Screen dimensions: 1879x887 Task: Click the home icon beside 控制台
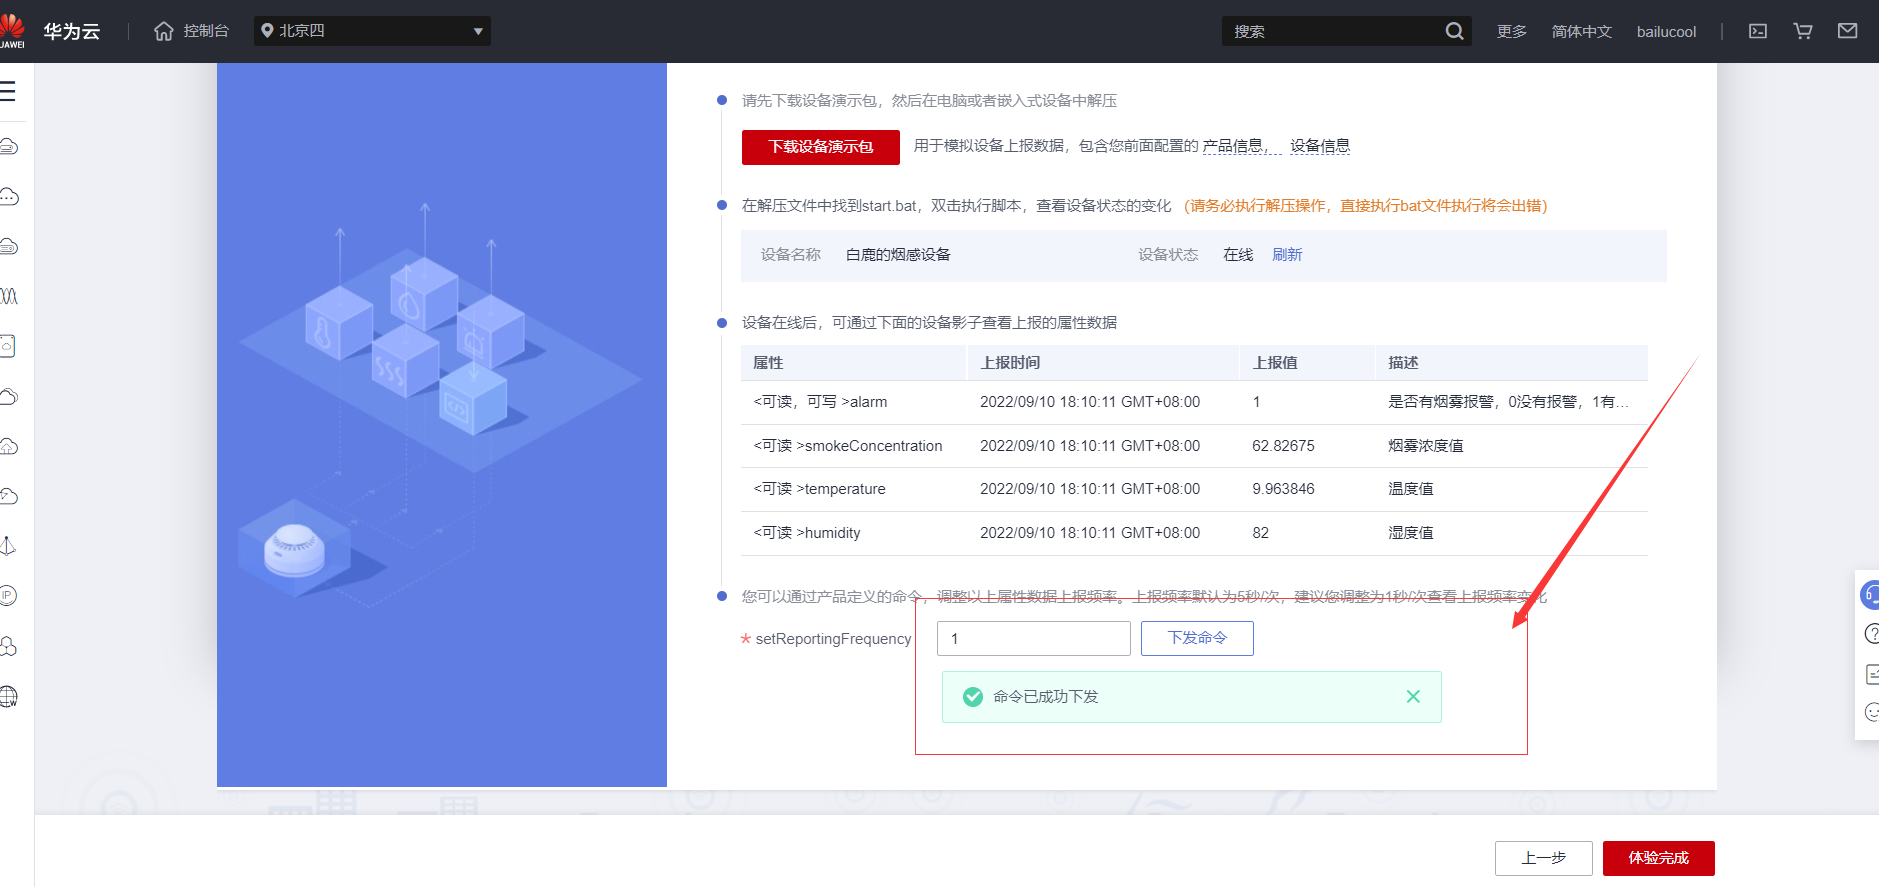click(164, 31)
